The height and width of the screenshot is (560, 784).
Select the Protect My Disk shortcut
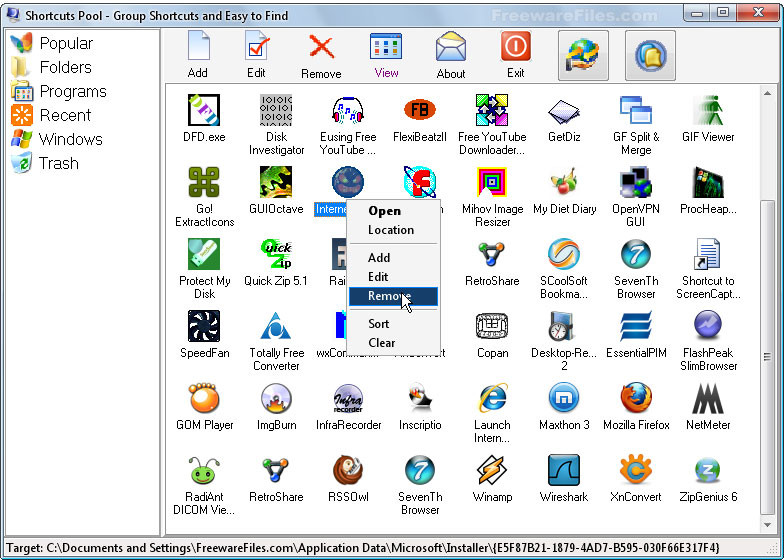[204, 269]
